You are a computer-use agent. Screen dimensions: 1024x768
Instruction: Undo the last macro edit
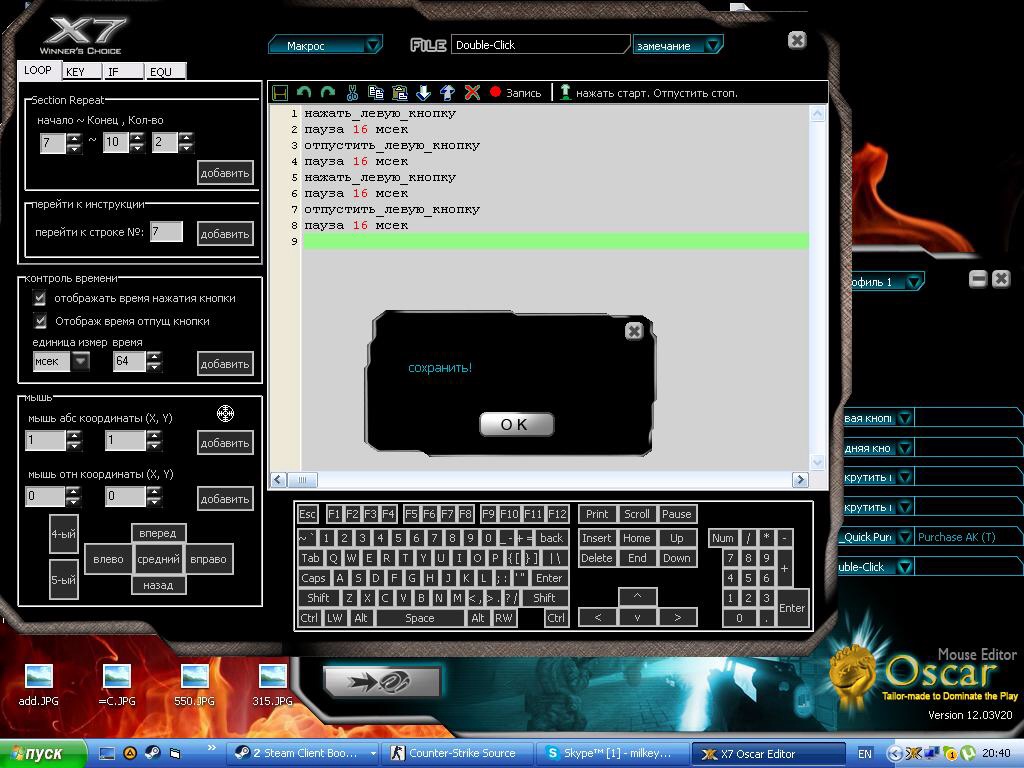click(304, 93)
